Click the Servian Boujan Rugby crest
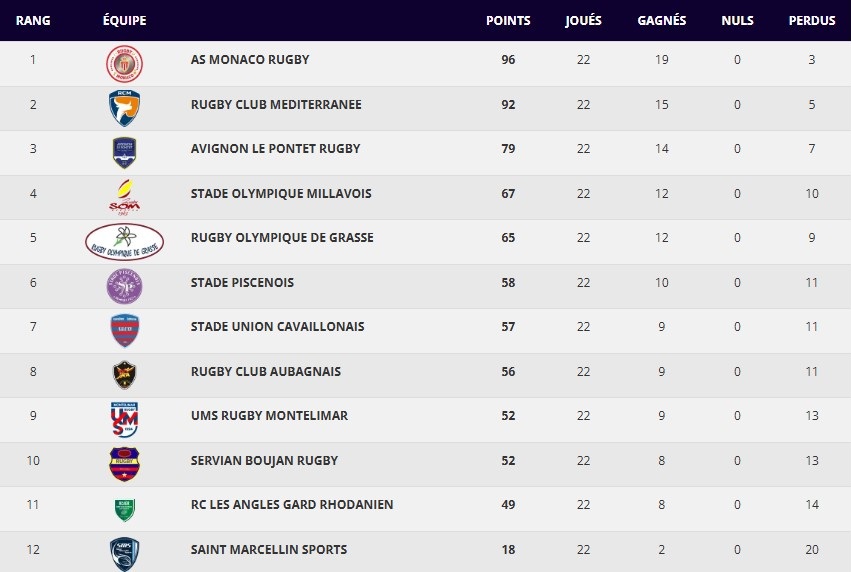The height and width of the screenshot is (572, 851). pyautogui.click(x=124, y=463)
